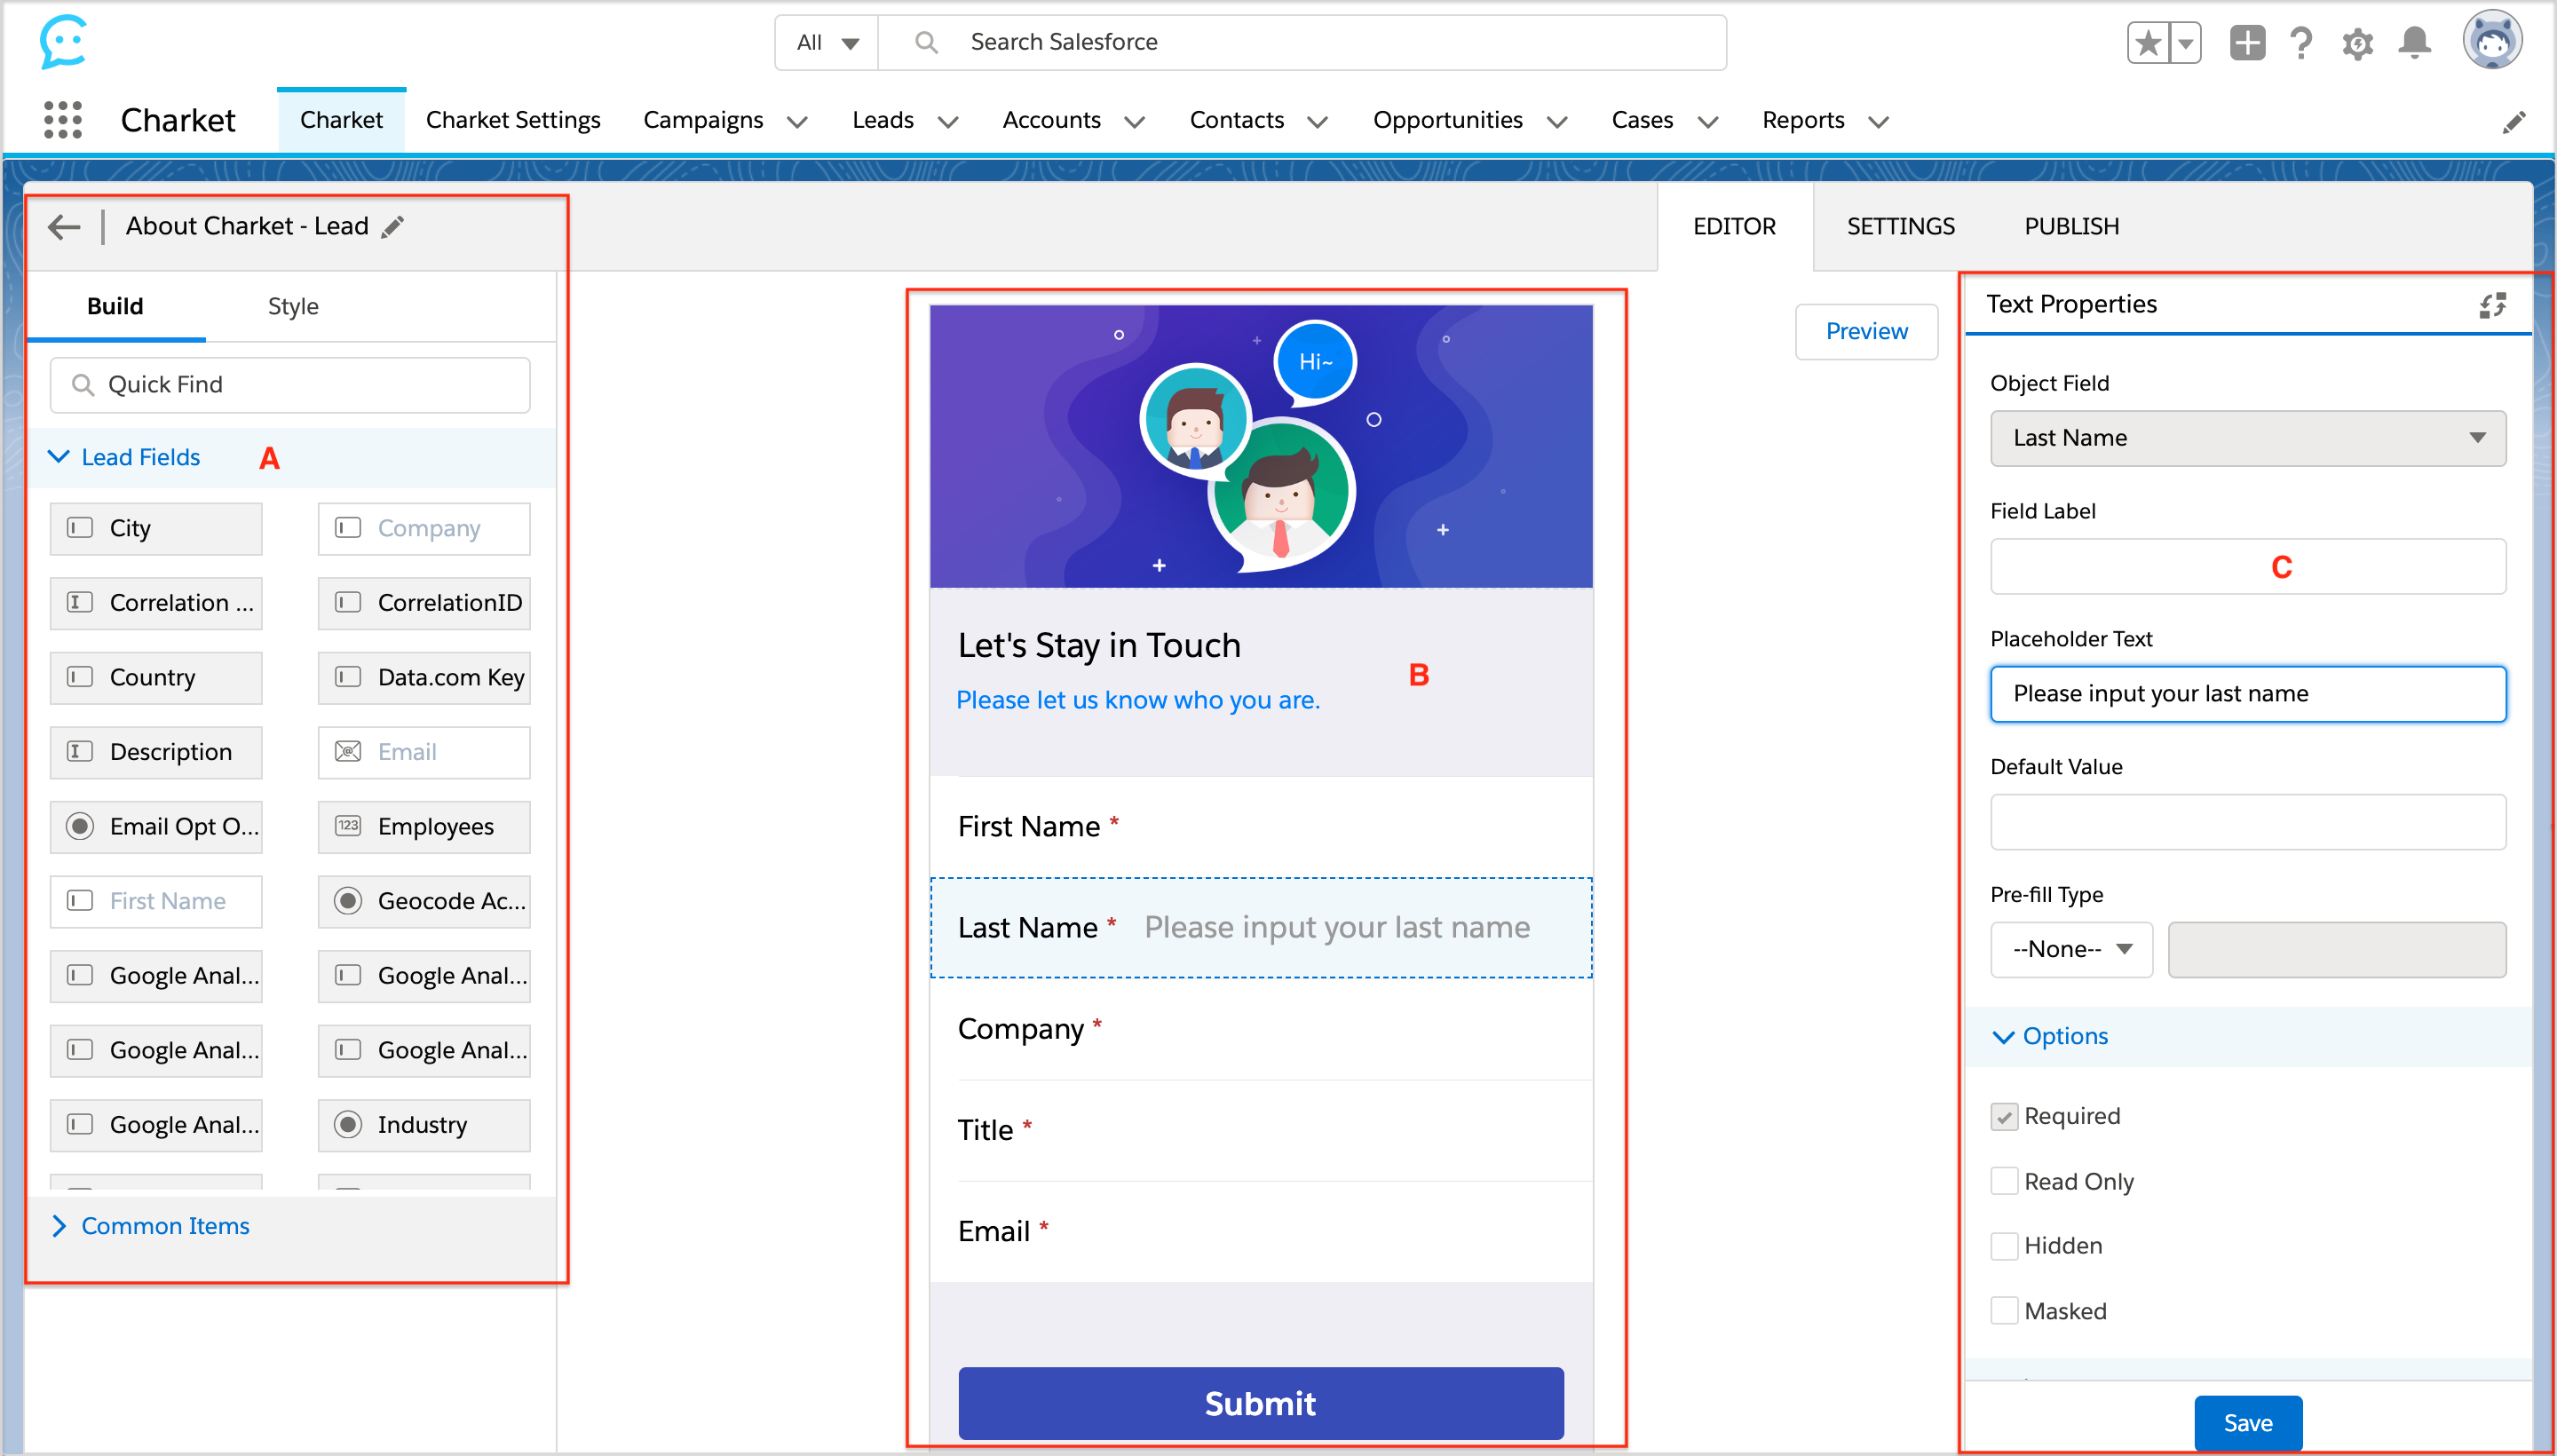Click the Search Salesforce input field
Viewport: 2557px width, 1456px height.
click(x=1300, y=42)
